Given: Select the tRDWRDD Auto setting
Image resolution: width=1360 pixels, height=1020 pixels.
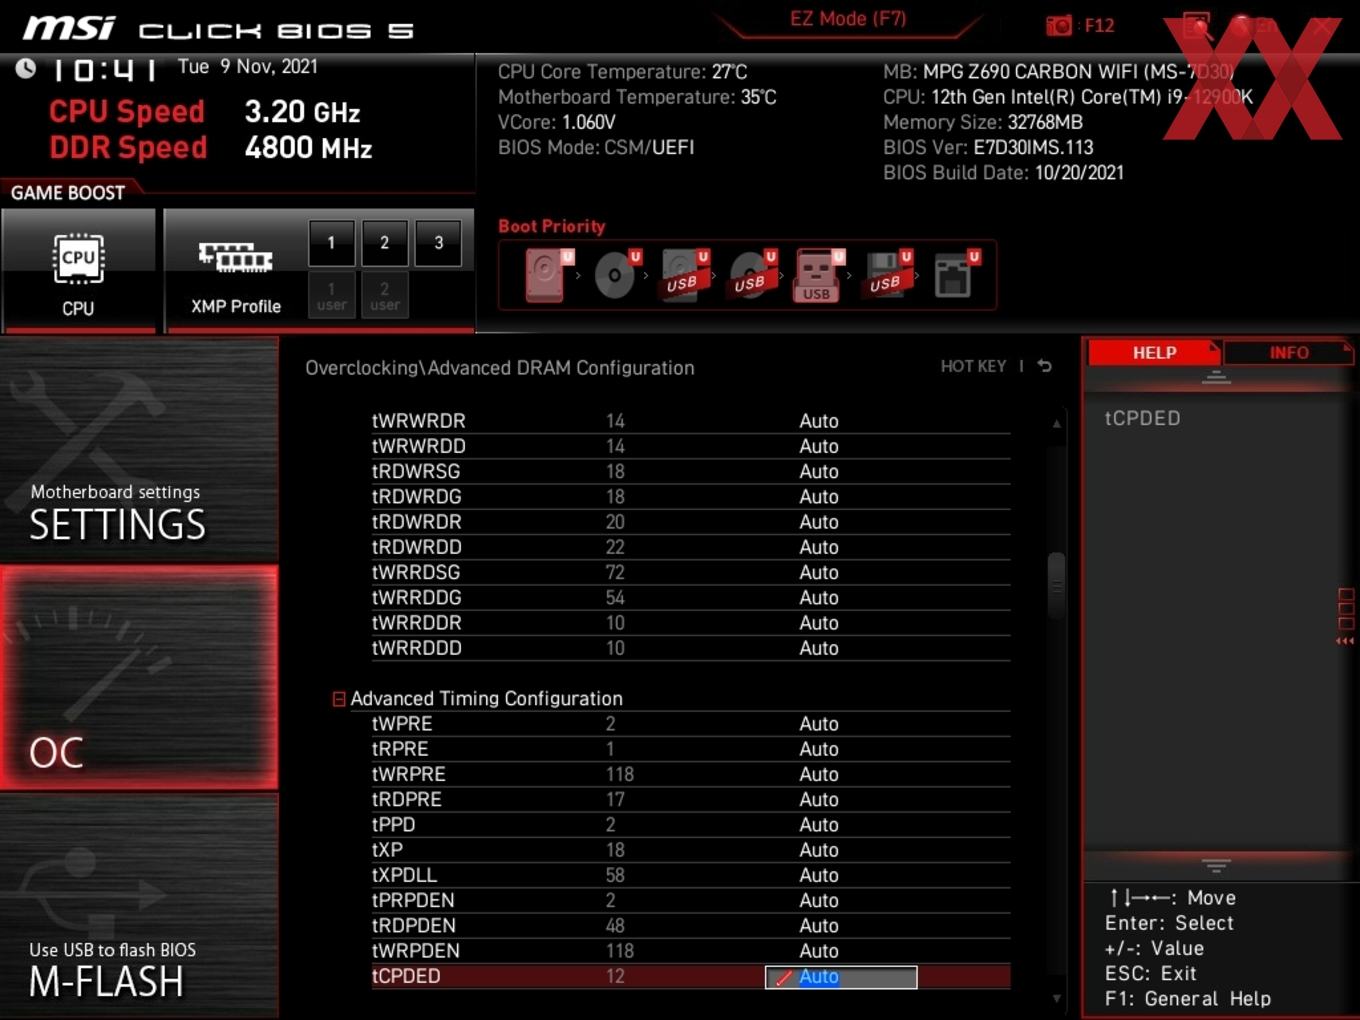Looking at the screenshot, I should [x=819, y=547].
